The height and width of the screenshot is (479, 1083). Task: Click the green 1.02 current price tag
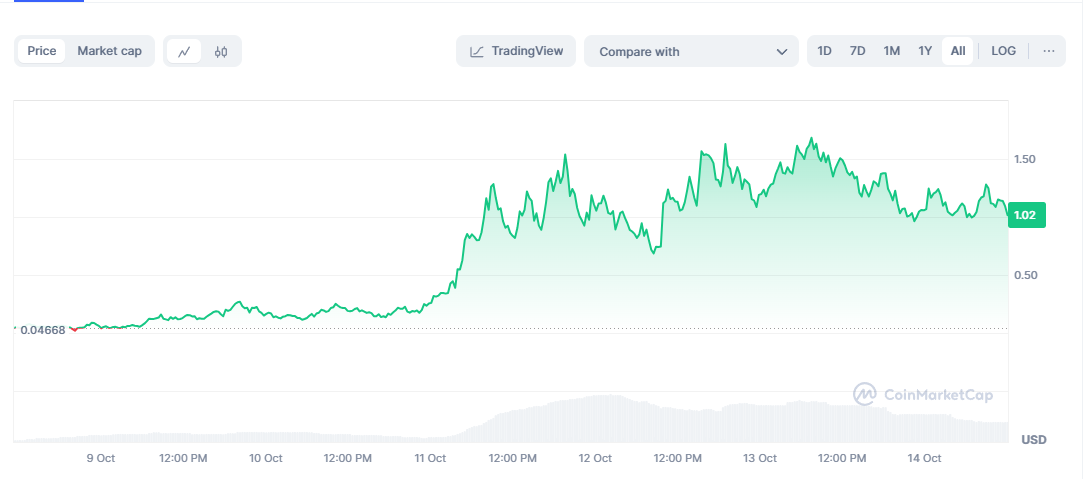tap(1024, 215)
